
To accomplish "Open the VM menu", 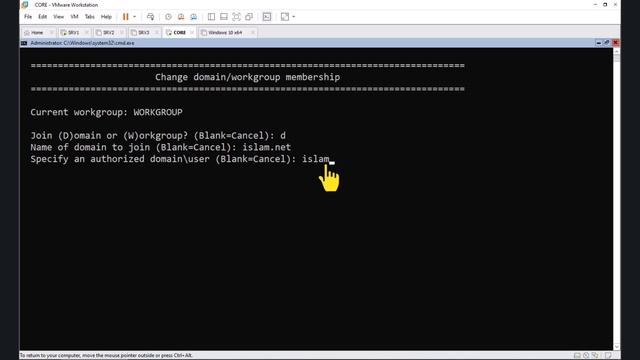I will 74,17.
